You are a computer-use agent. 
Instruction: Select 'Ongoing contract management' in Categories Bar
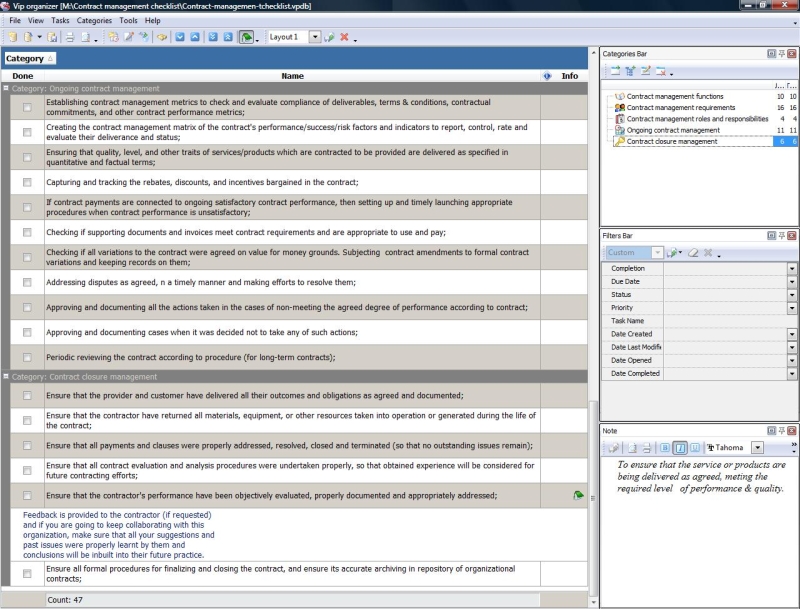(x=672, y=130)
